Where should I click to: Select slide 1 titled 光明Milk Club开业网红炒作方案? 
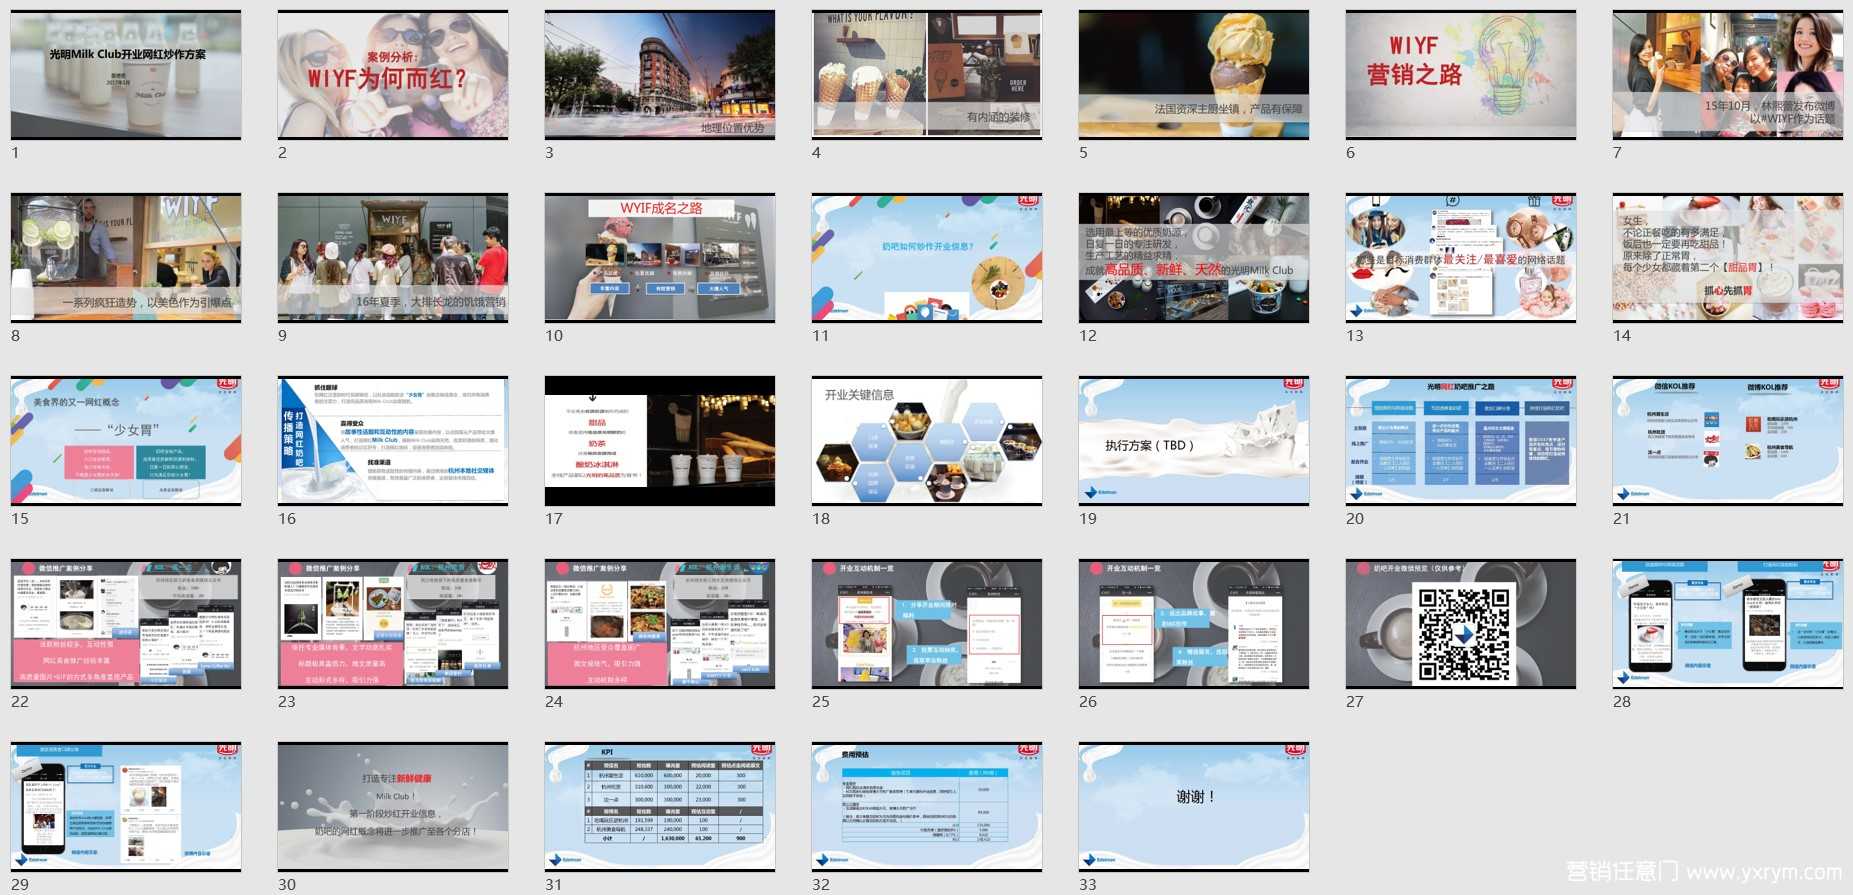pyautogui.click(x=126, y=75)
